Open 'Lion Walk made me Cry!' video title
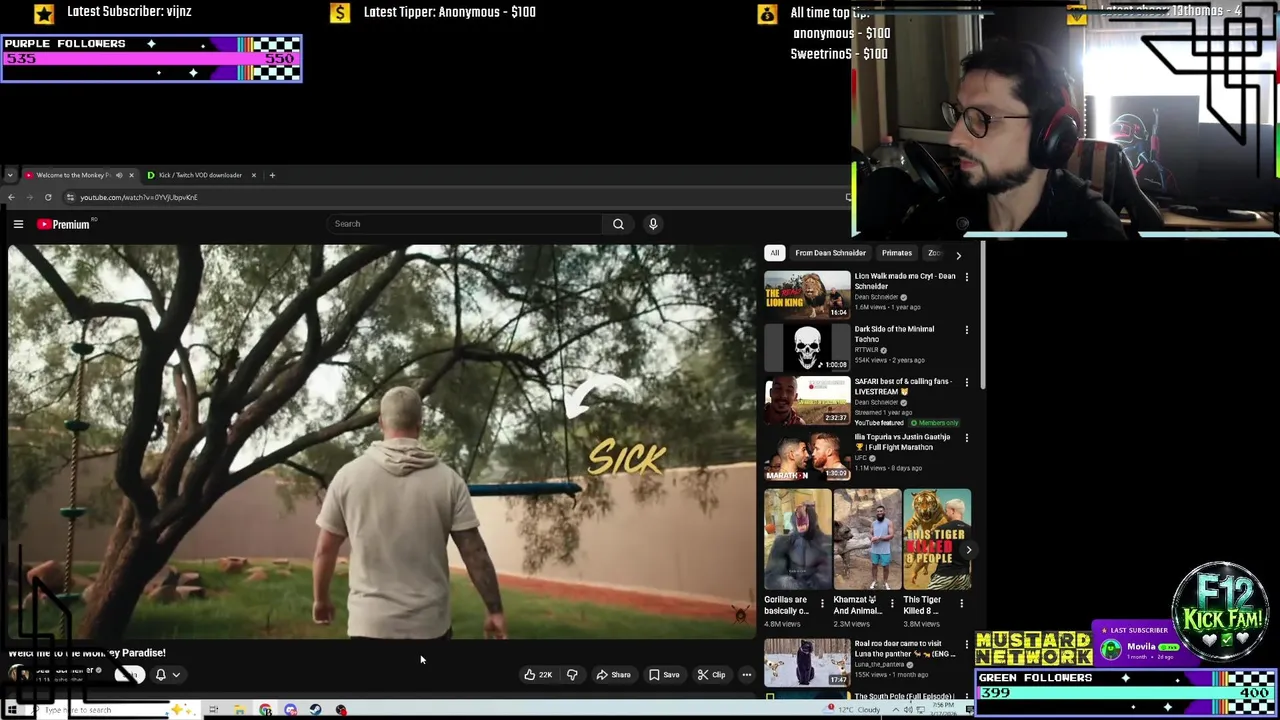The height and width of the screenshot is (720, 1280). tap(905, 281)
